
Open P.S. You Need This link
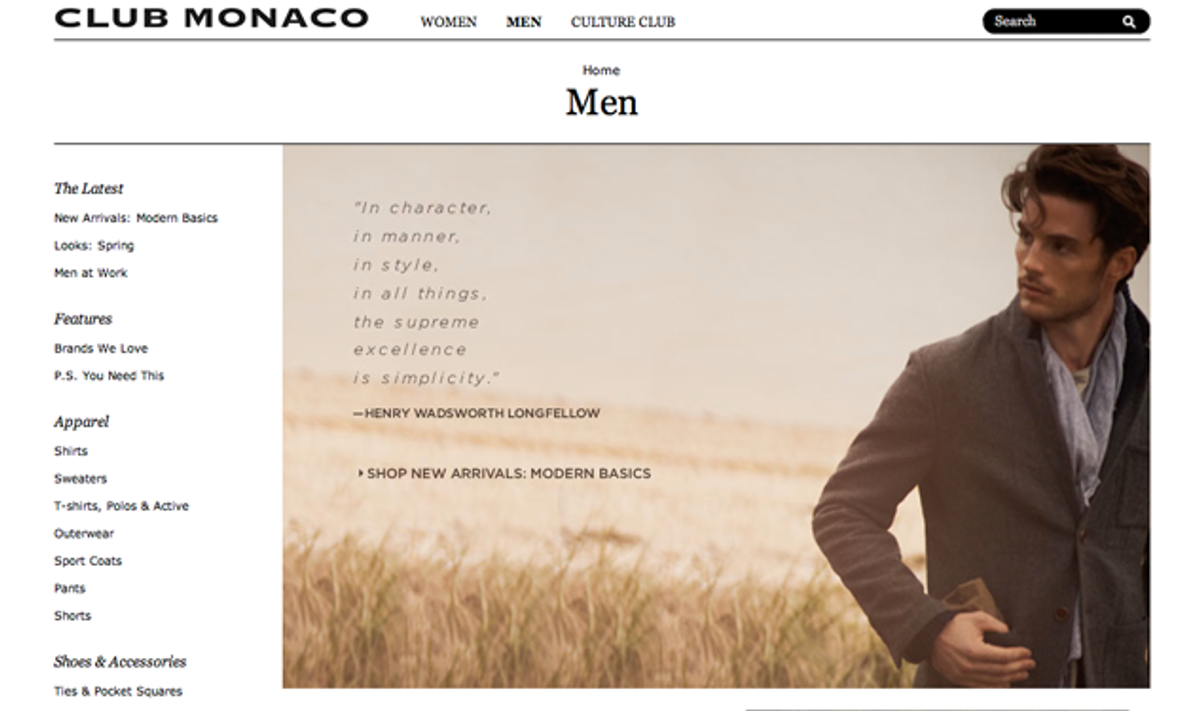[x=109, y=376]
